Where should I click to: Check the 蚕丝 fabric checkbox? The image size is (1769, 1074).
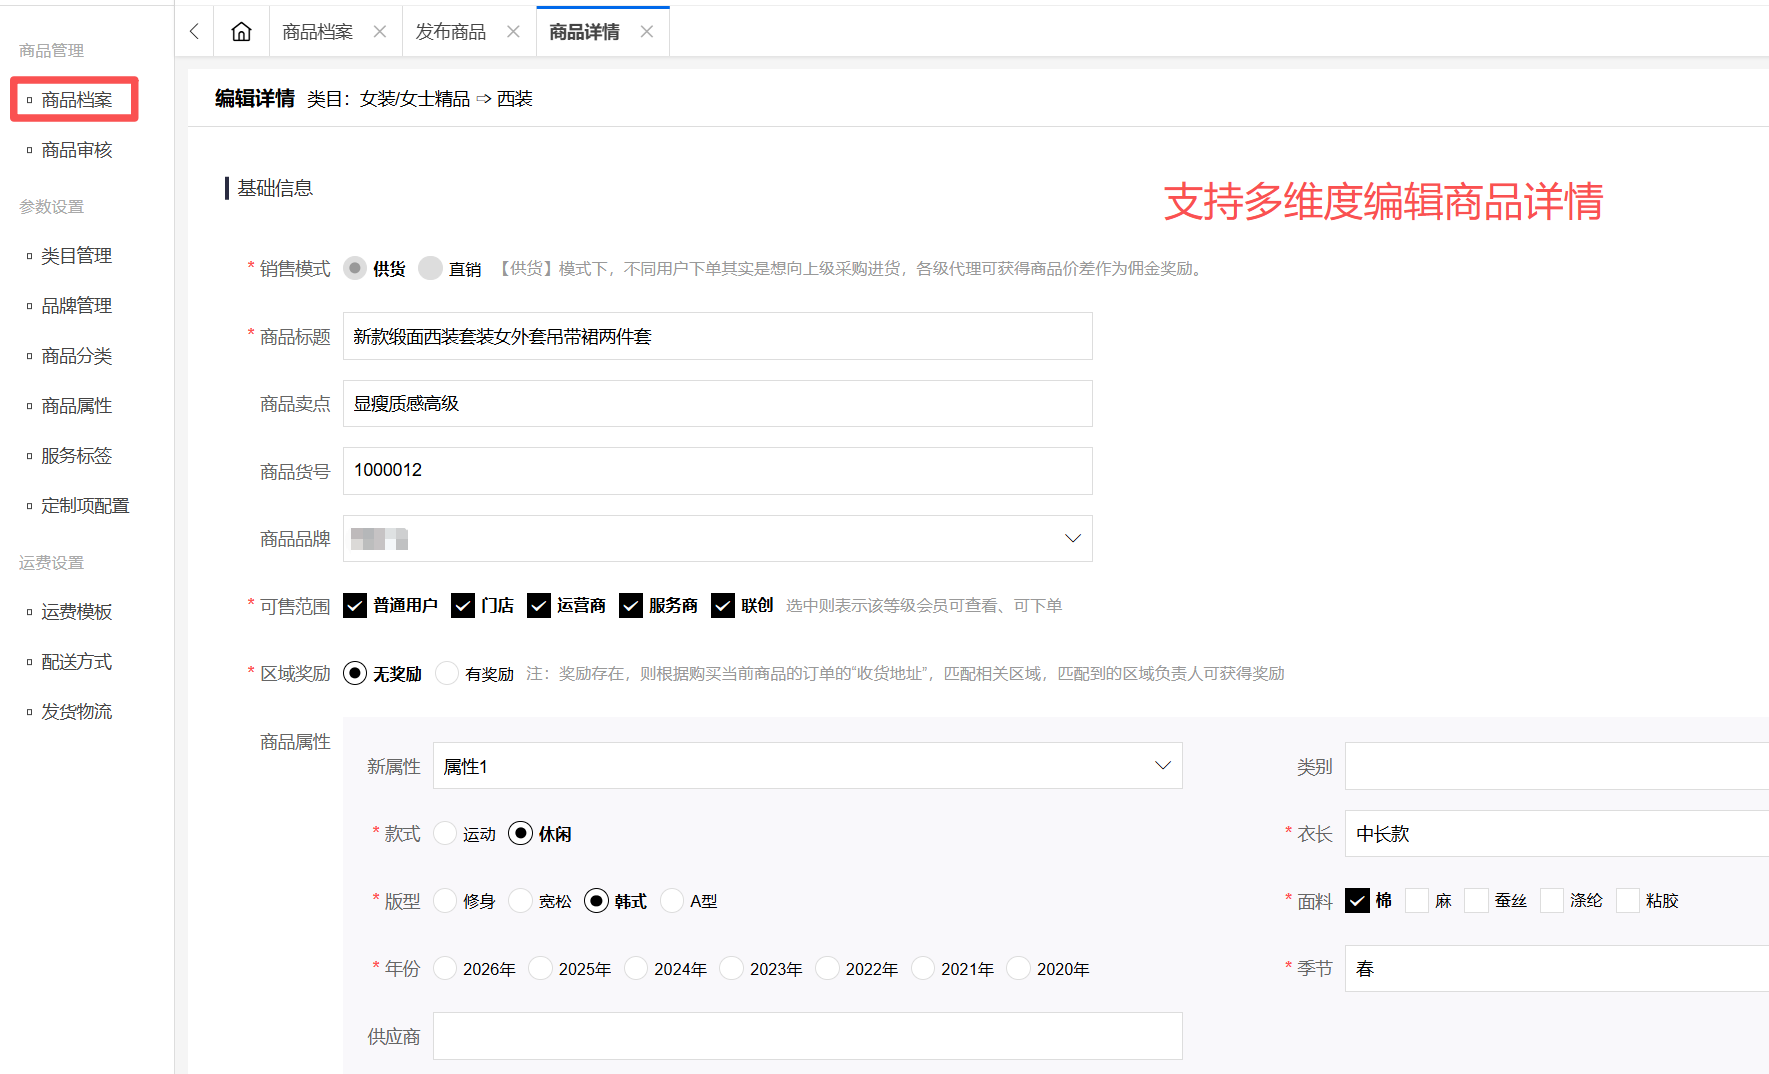[x=1476, y=901]
